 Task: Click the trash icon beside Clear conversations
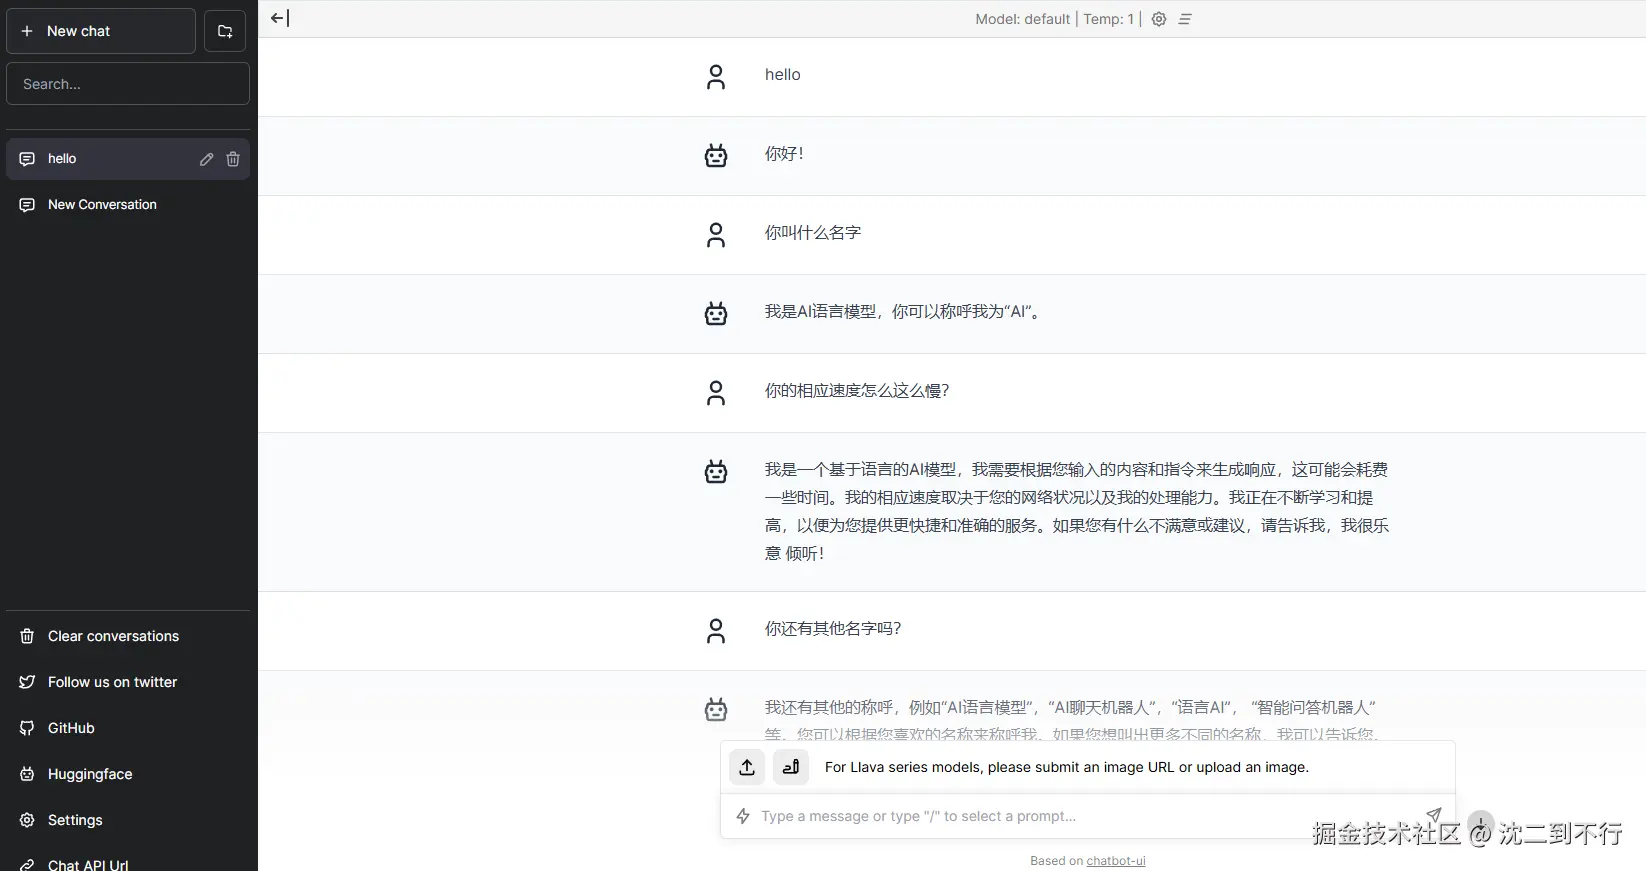point(27,636)
